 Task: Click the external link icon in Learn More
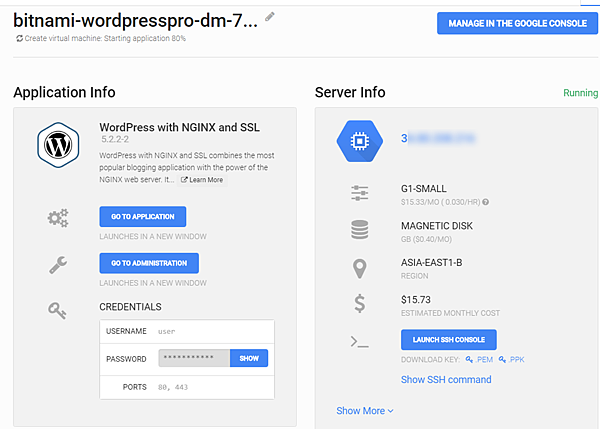[184, 180]
